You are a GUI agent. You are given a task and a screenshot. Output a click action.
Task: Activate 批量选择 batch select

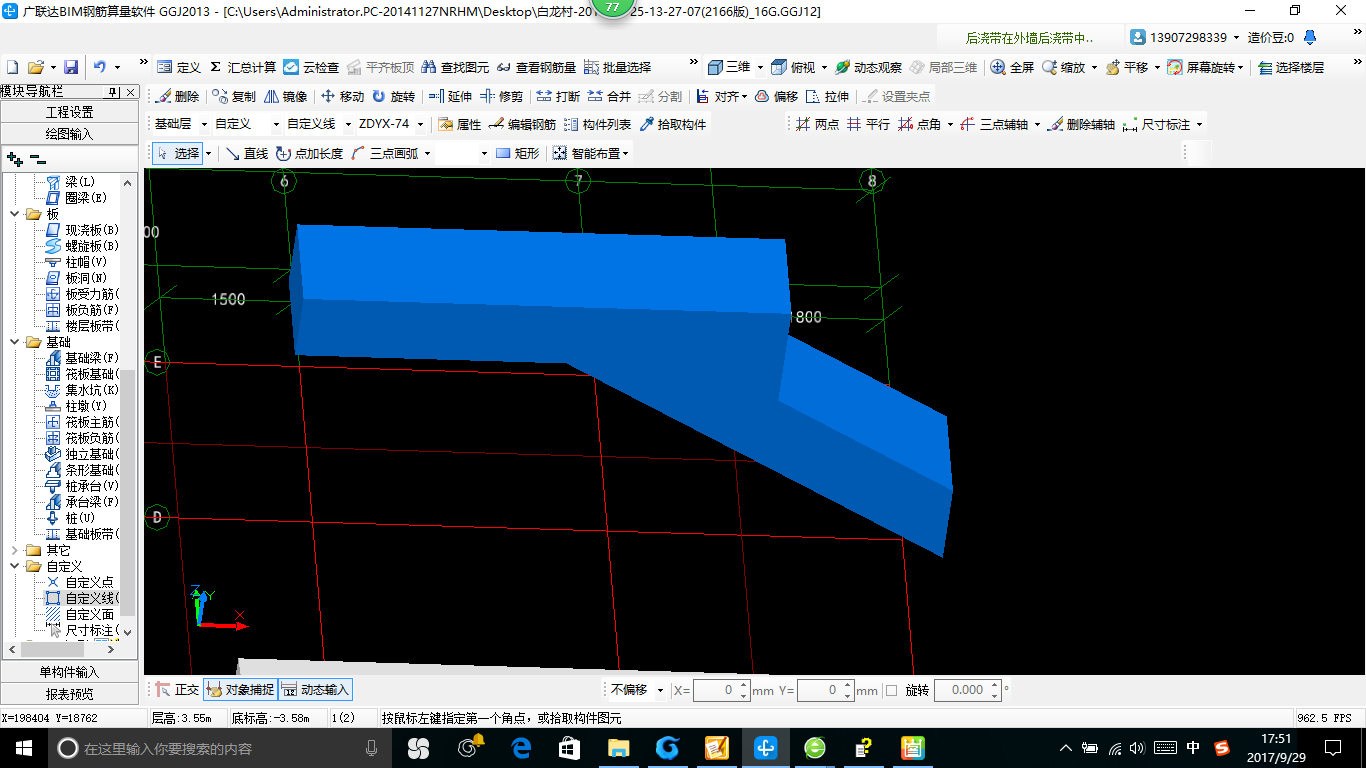(x=617, y=67)
